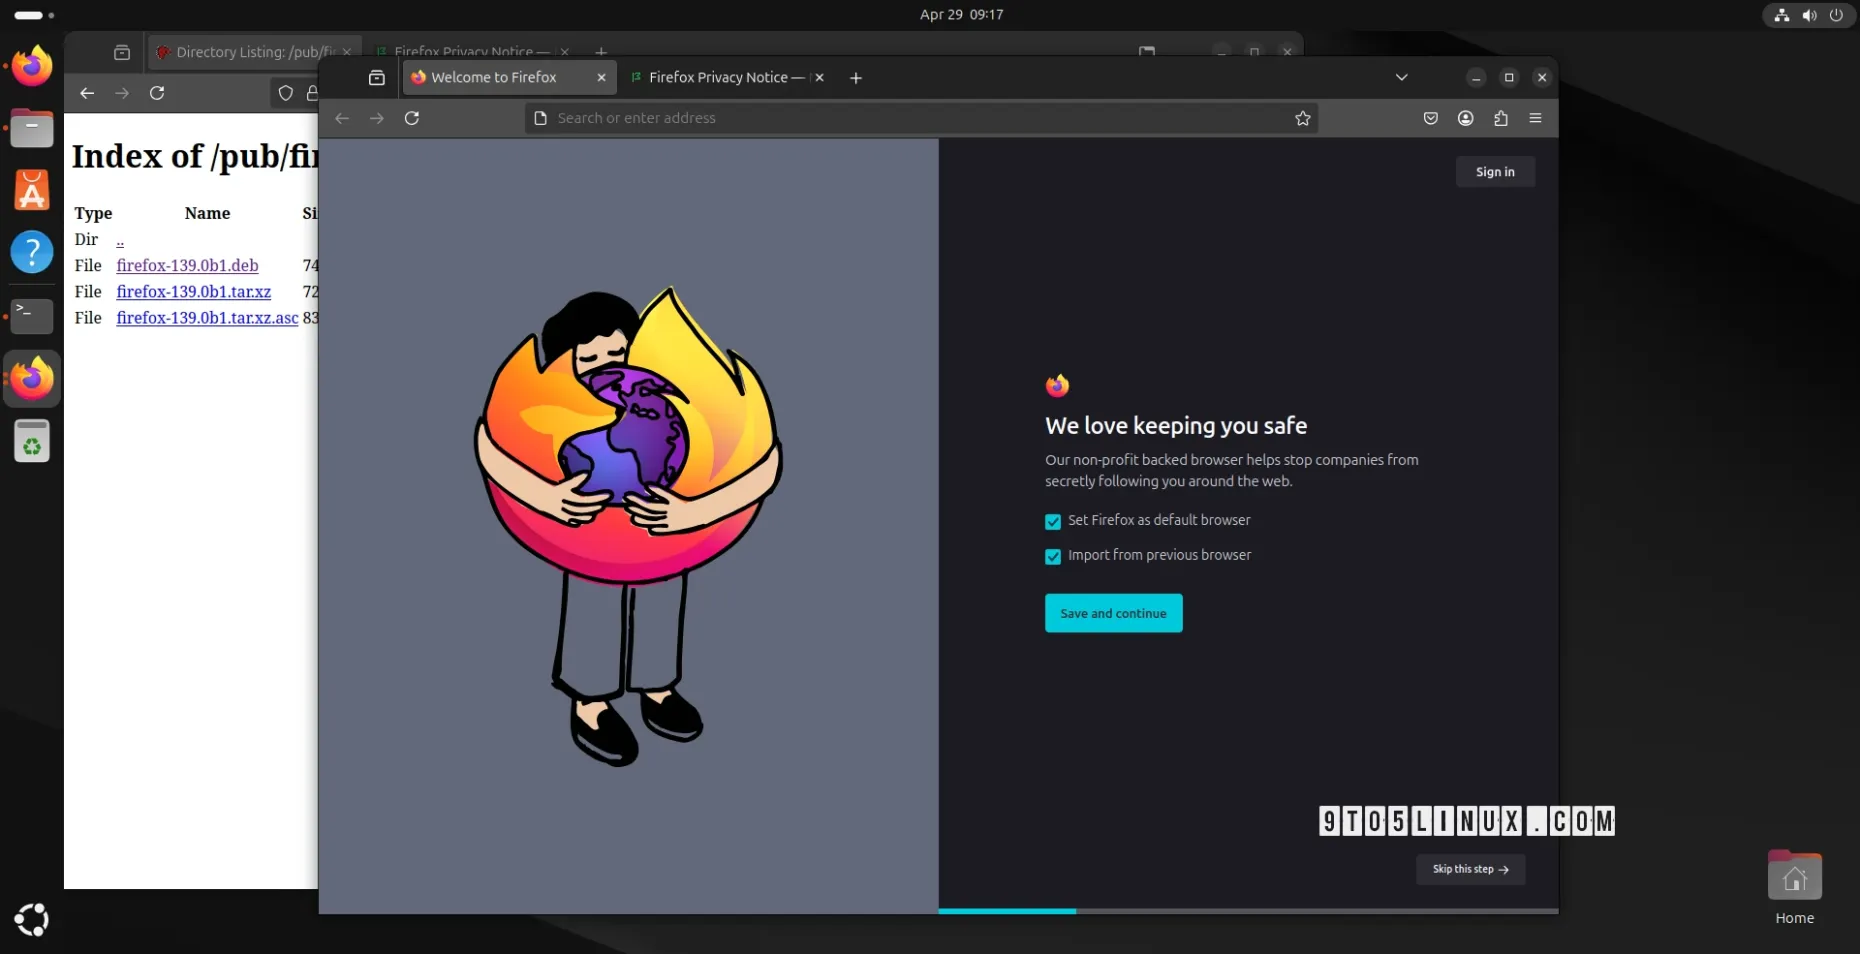Open the Help icon in the dock

point(32,252)
